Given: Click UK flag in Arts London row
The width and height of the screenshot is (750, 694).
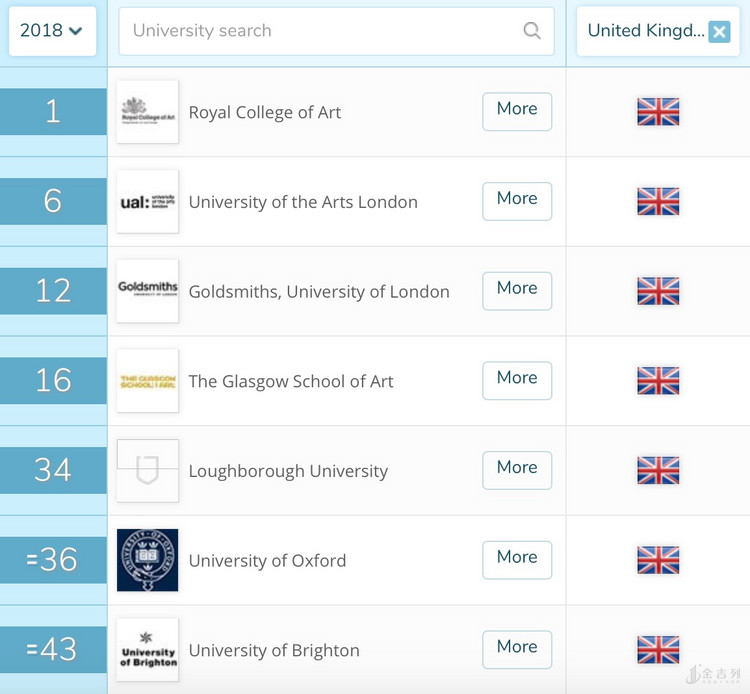Looking at the screenshot, I should click(x=658, y=201).
